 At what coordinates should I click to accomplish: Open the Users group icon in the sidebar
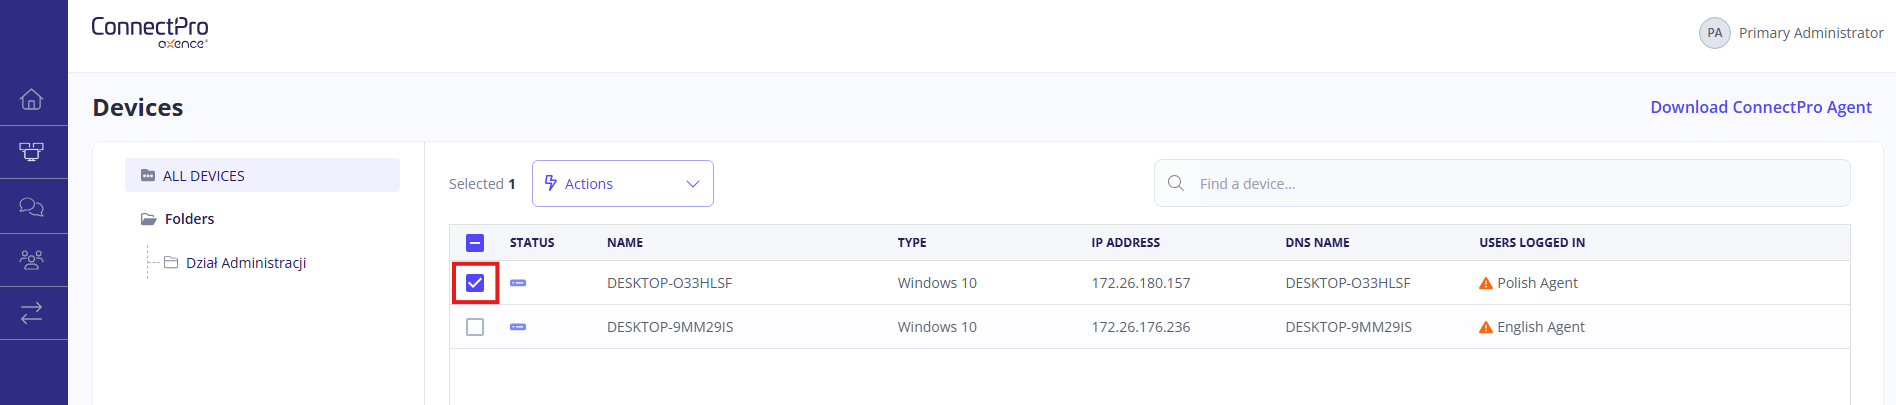point(32,260)
